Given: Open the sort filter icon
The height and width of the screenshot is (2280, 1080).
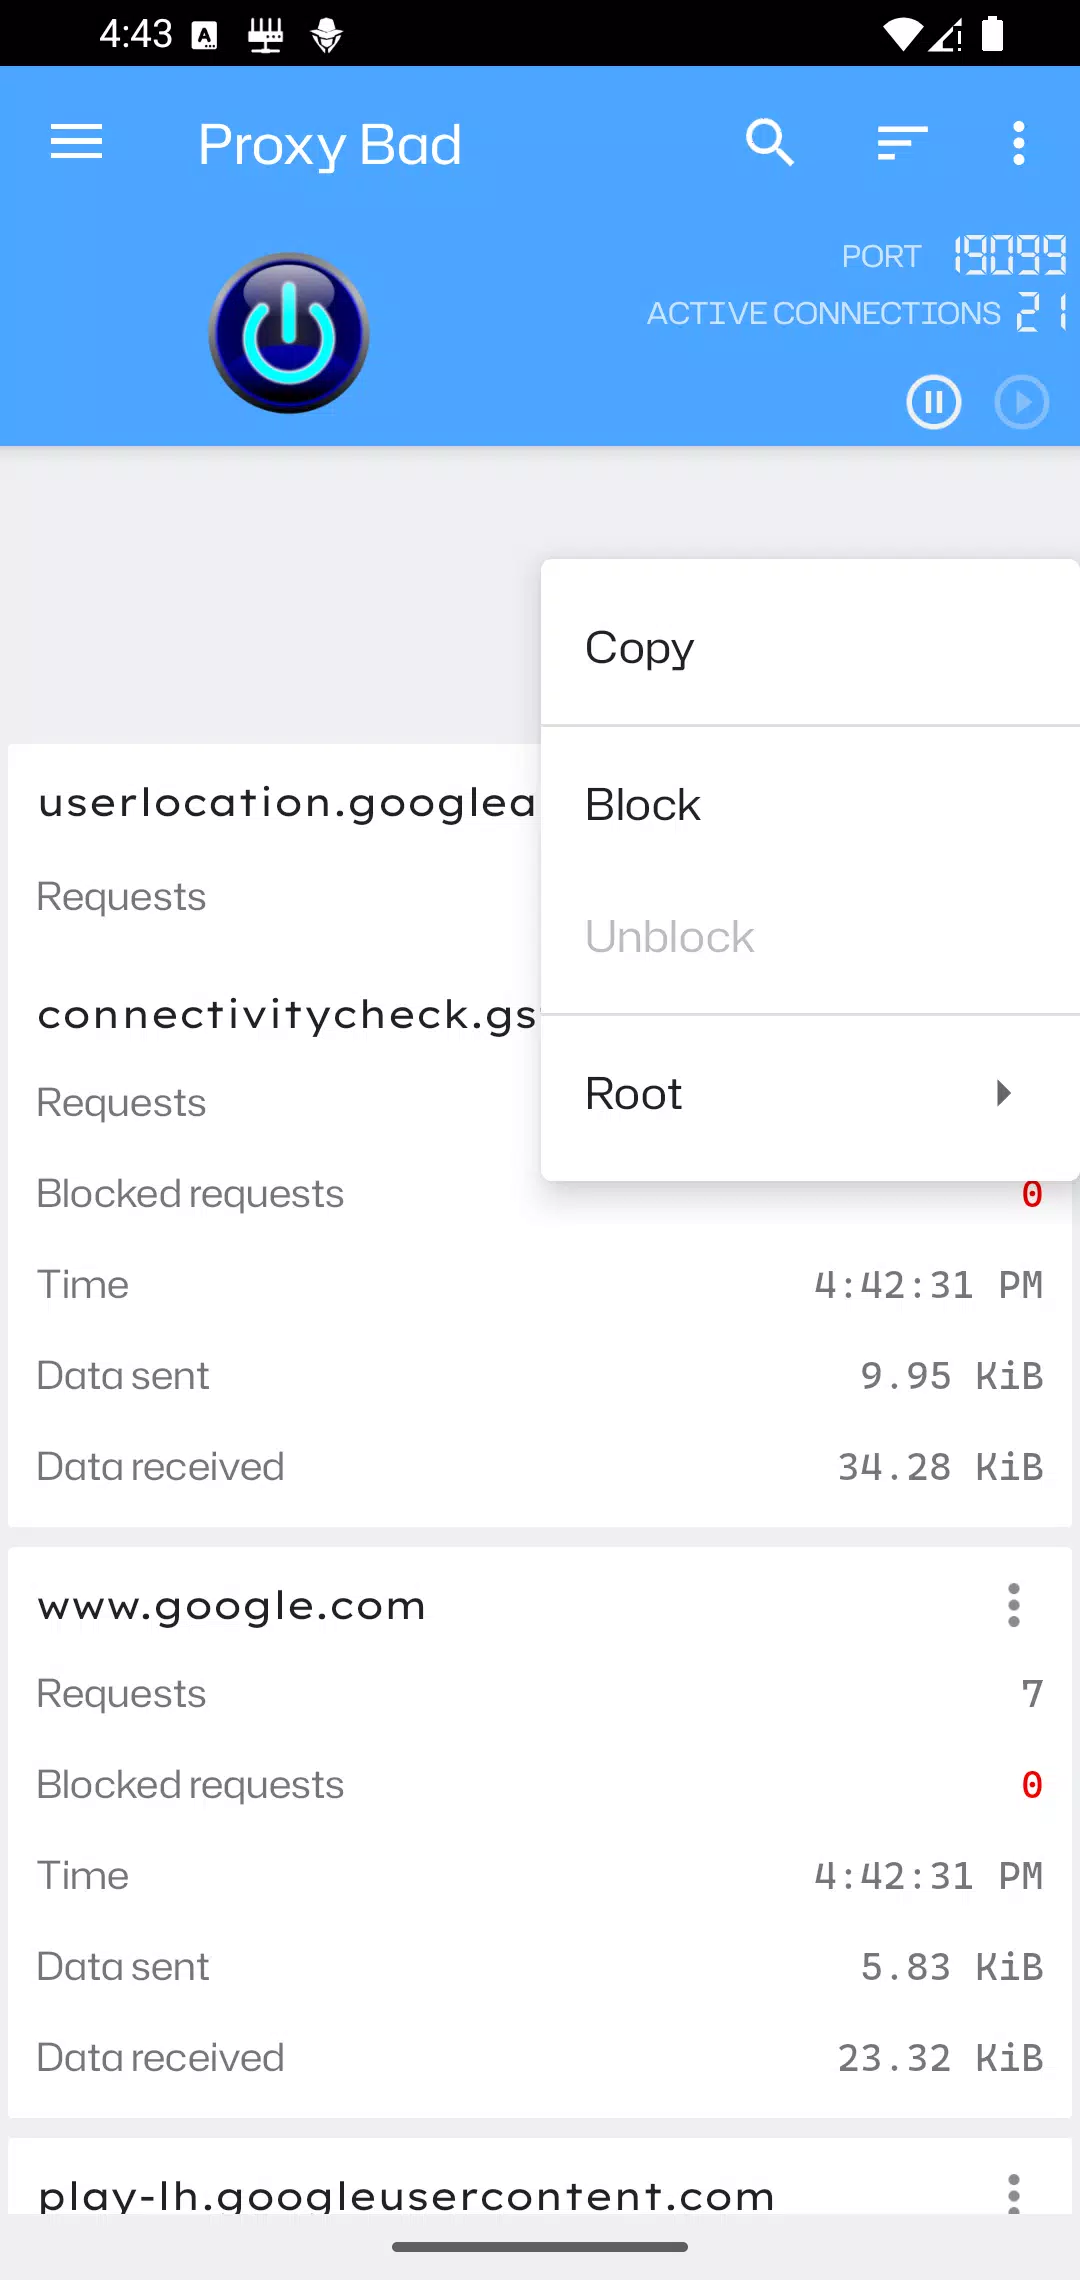Looking at the screenshot, I should coord(902,142).
